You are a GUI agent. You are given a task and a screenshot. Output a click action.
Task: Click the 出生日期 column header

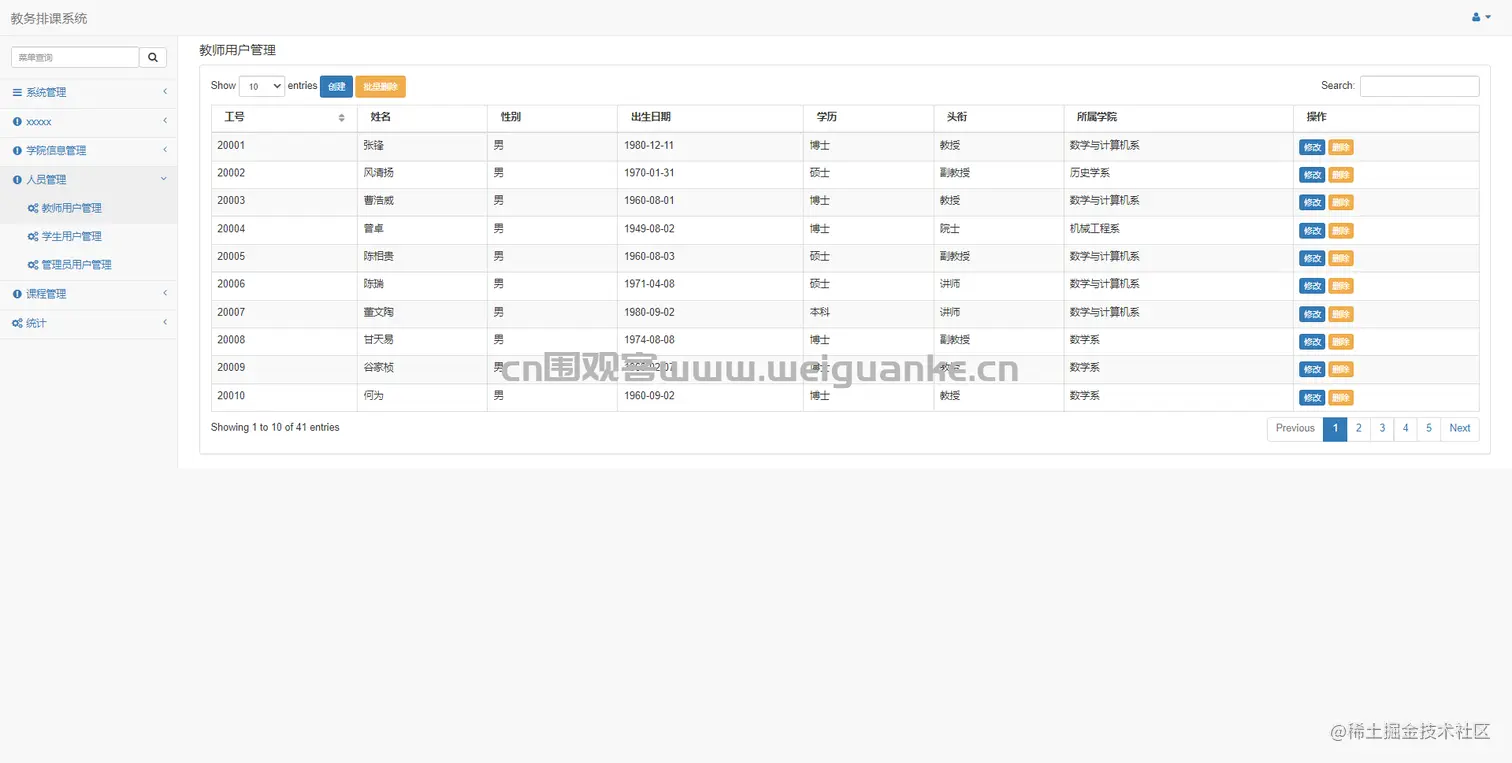click(x=710, y=118)
